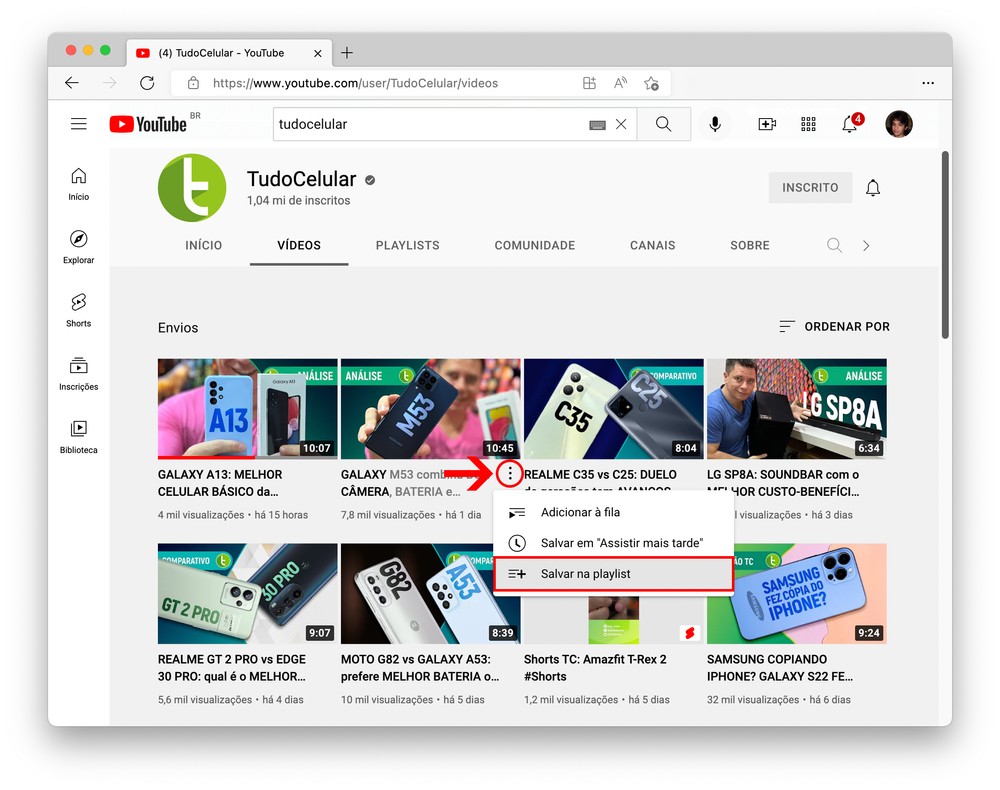Open the LG SP8A SOUNDBAR title link

783,483
